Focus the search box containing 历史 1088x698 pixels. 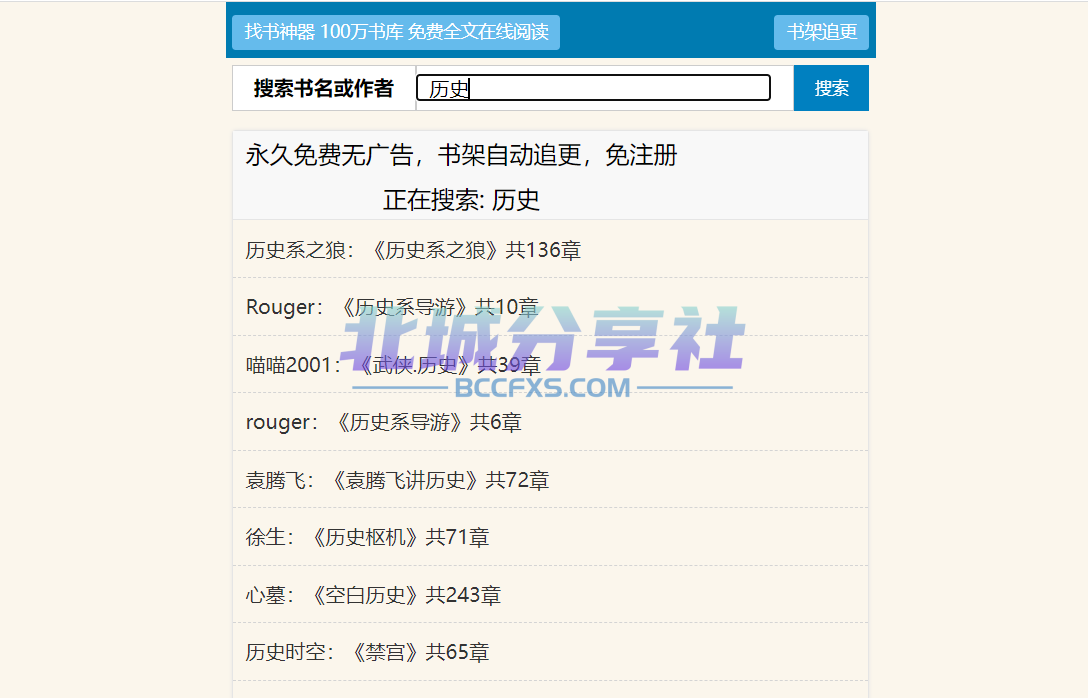coord(593,88)
